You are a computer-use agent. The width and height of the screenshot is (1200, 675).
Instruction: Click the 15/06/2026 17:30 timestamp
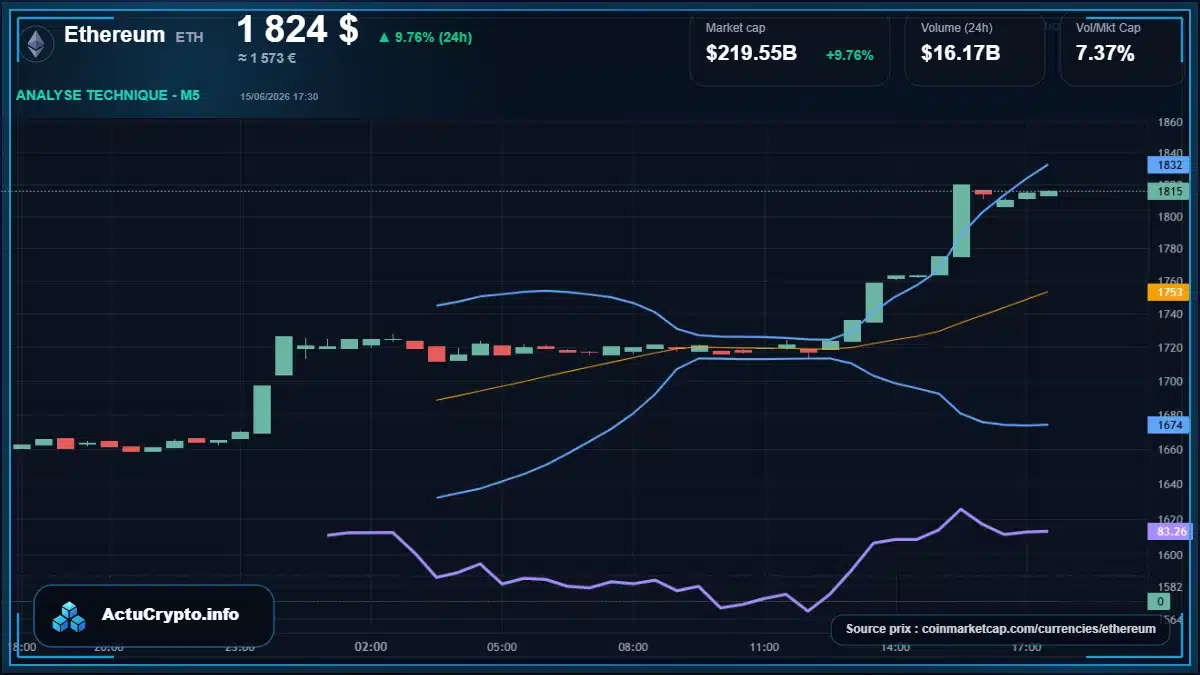point(279,97)
